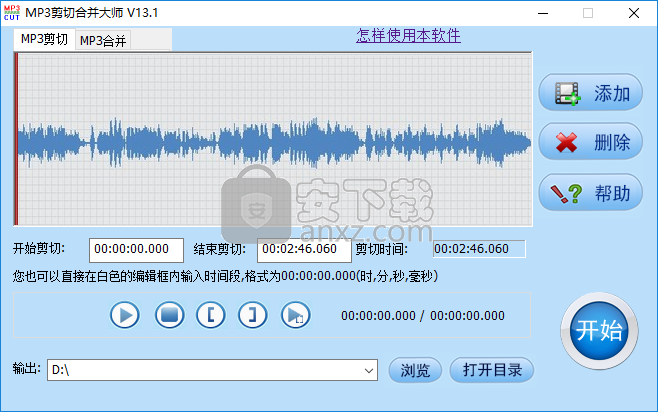Click the 剪切时间 duration field
Image resolution: width=658 pixels, height=412 pixels.
point(479,249)
